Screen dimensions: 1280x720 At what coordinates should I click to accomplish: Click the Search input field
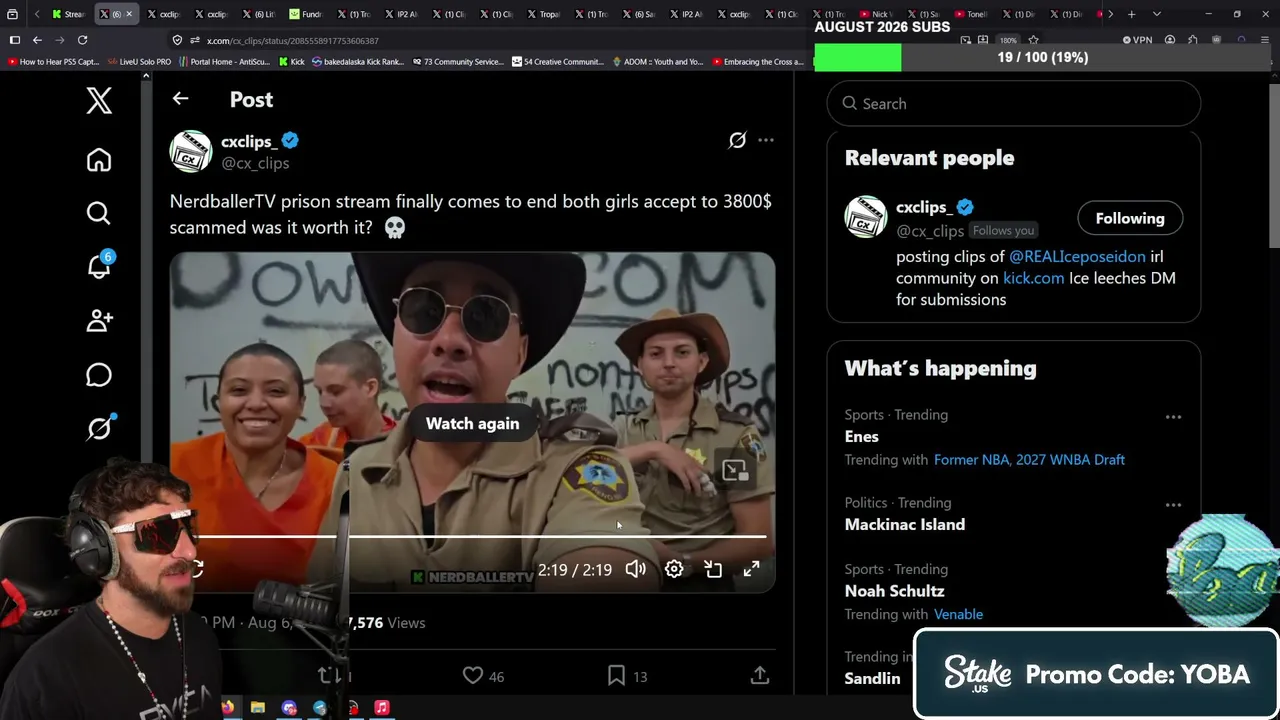(x=1013, y=103)
